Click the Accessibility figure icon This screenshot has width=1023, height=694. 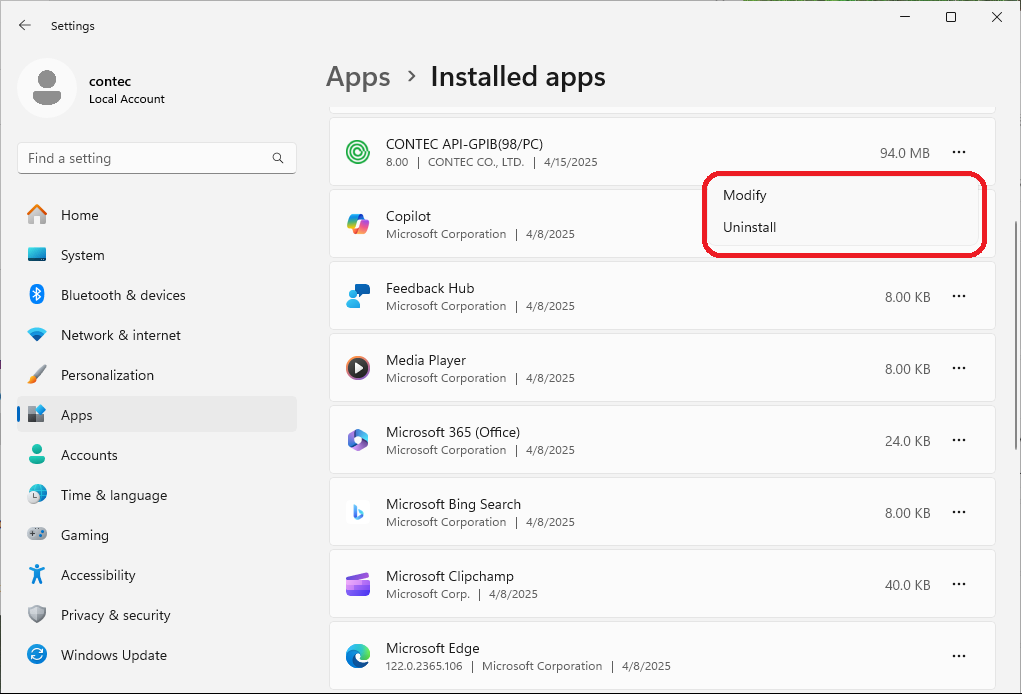coord(37,575)
